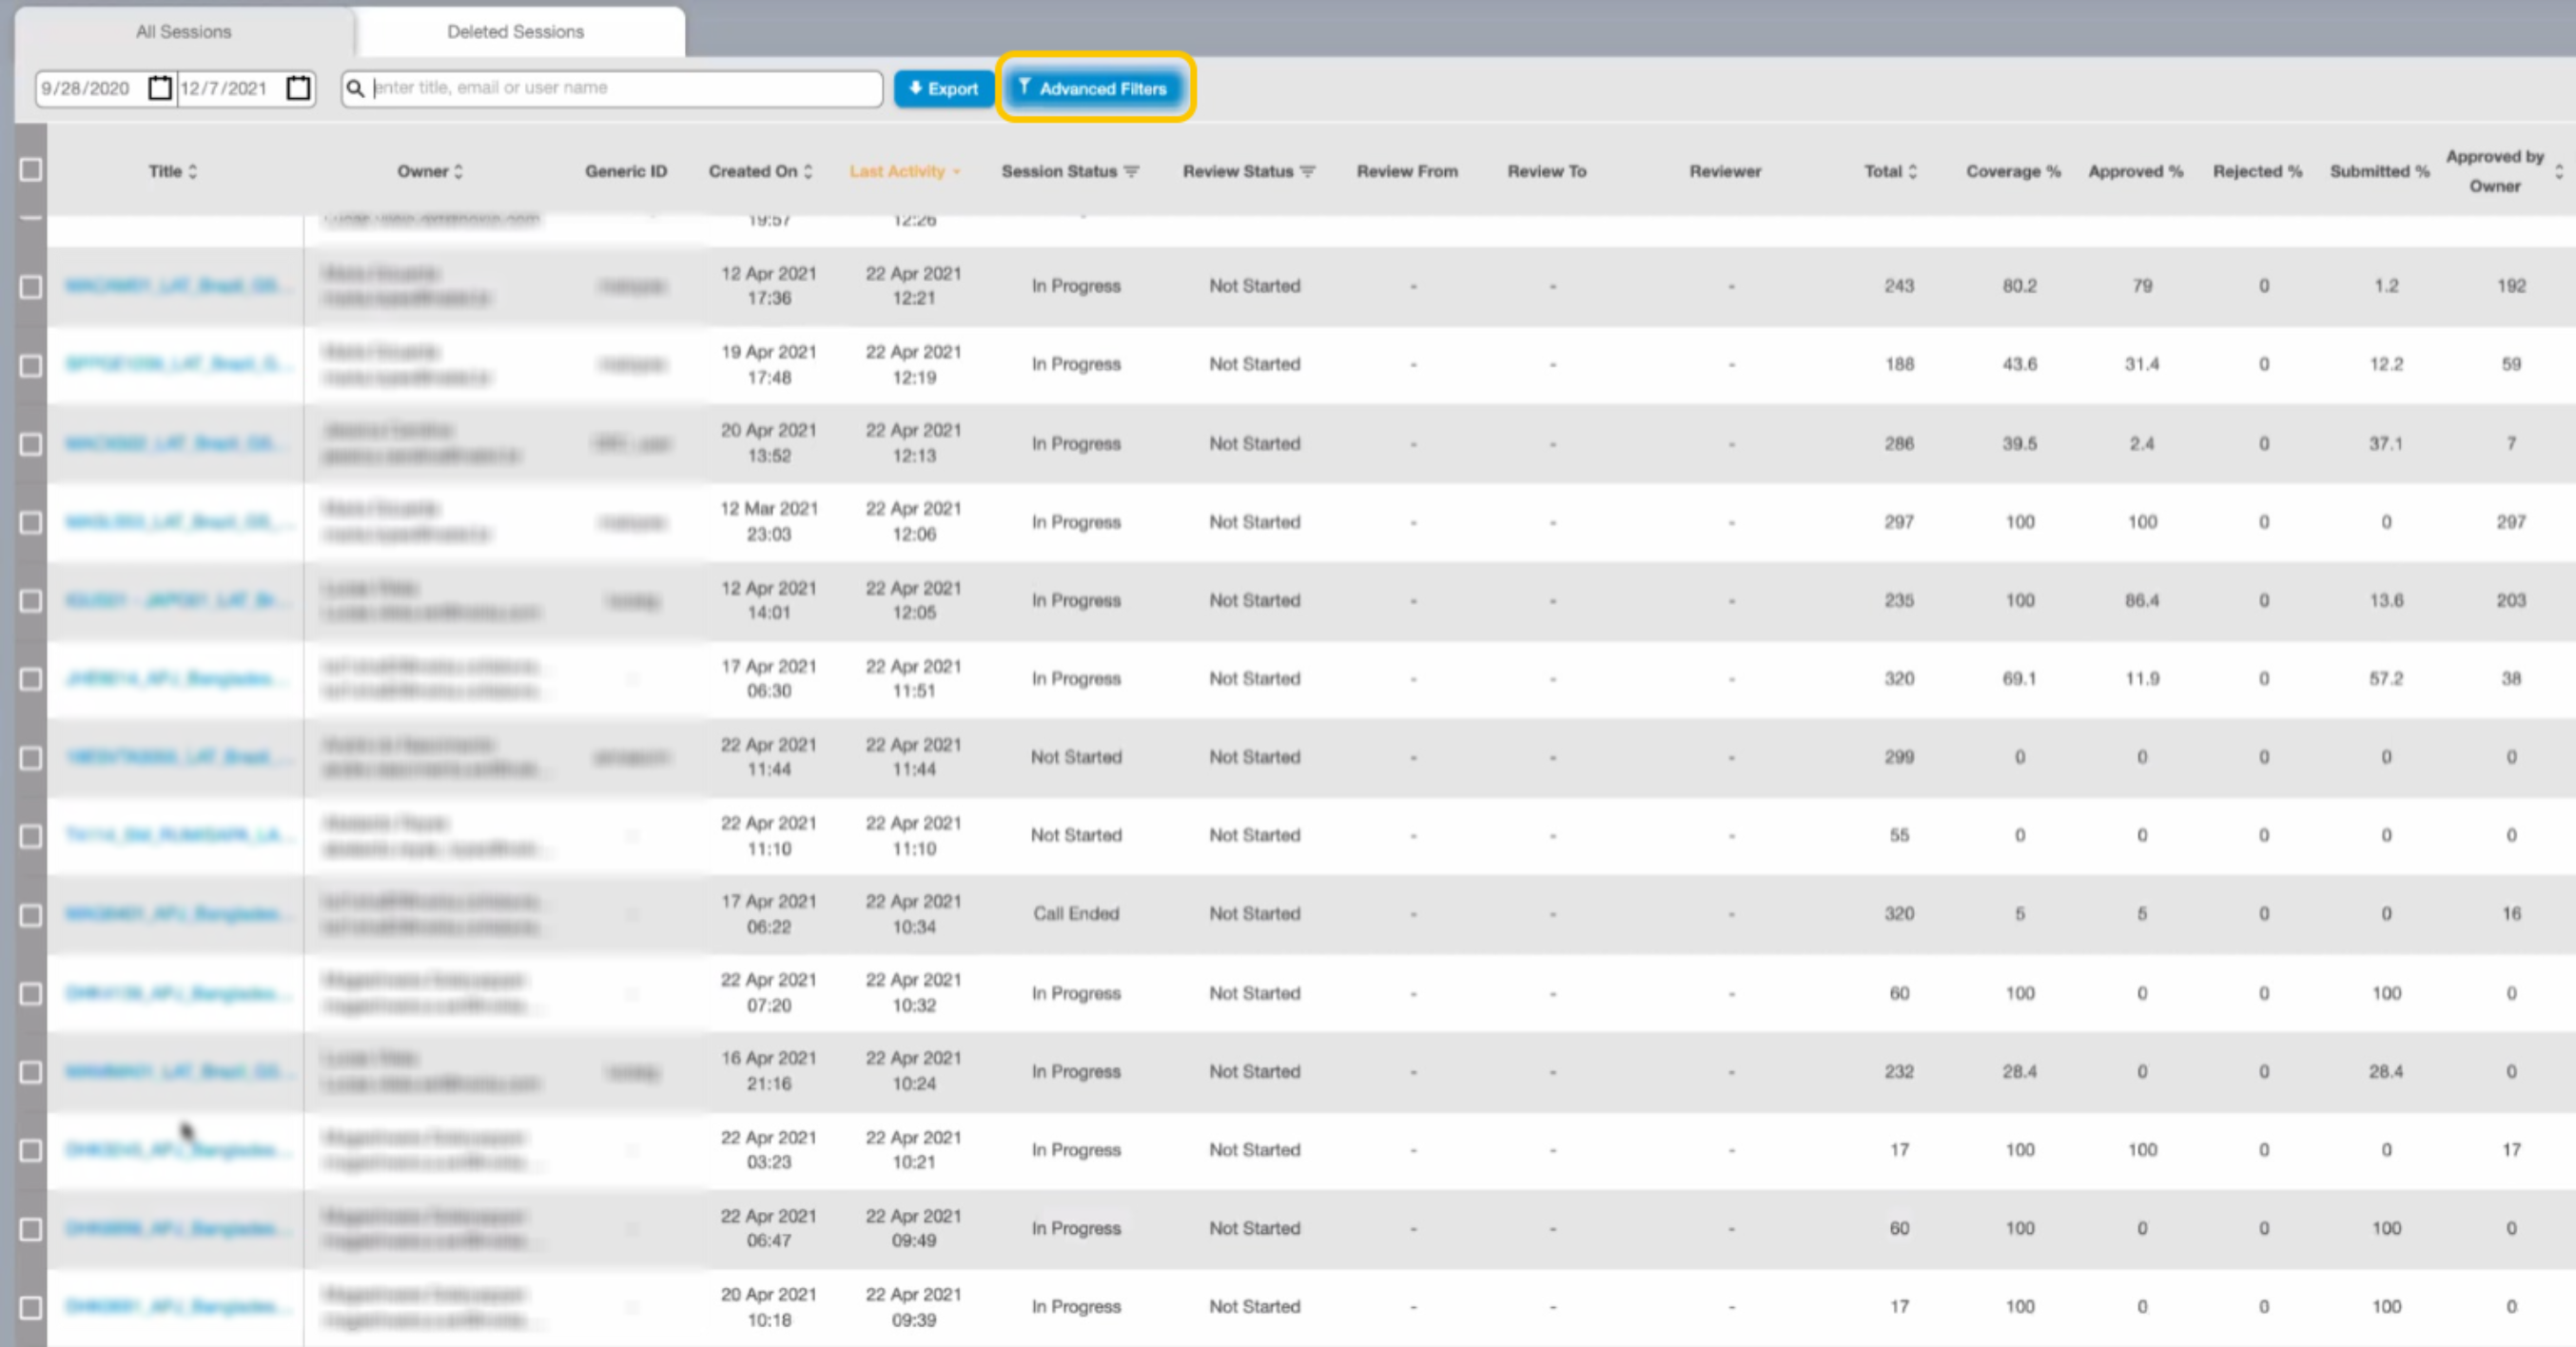Click the search magnifier icon
The image size is (2576, 1347).
pyautogui.click(x=355, y=88)
